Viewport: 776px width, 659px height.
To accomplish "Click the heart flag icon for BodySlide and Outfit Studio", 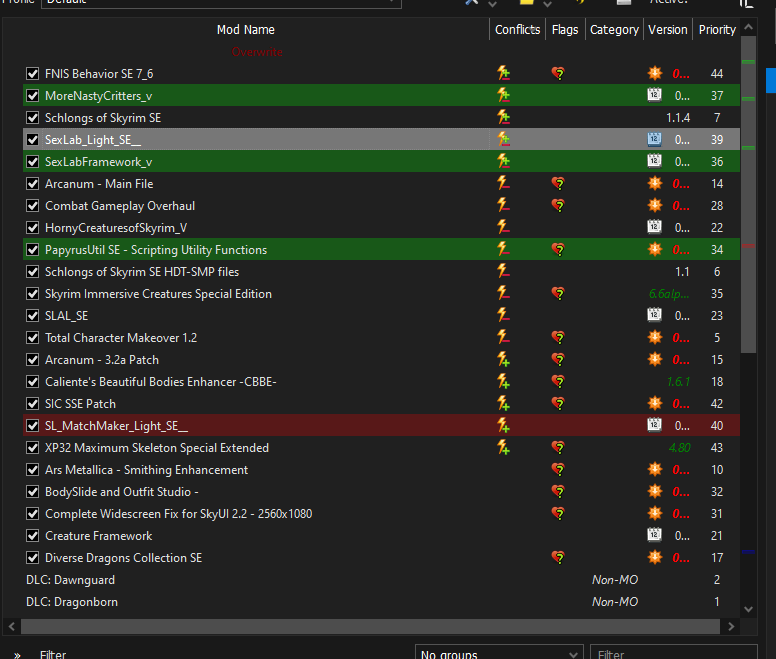I will 558,491.
